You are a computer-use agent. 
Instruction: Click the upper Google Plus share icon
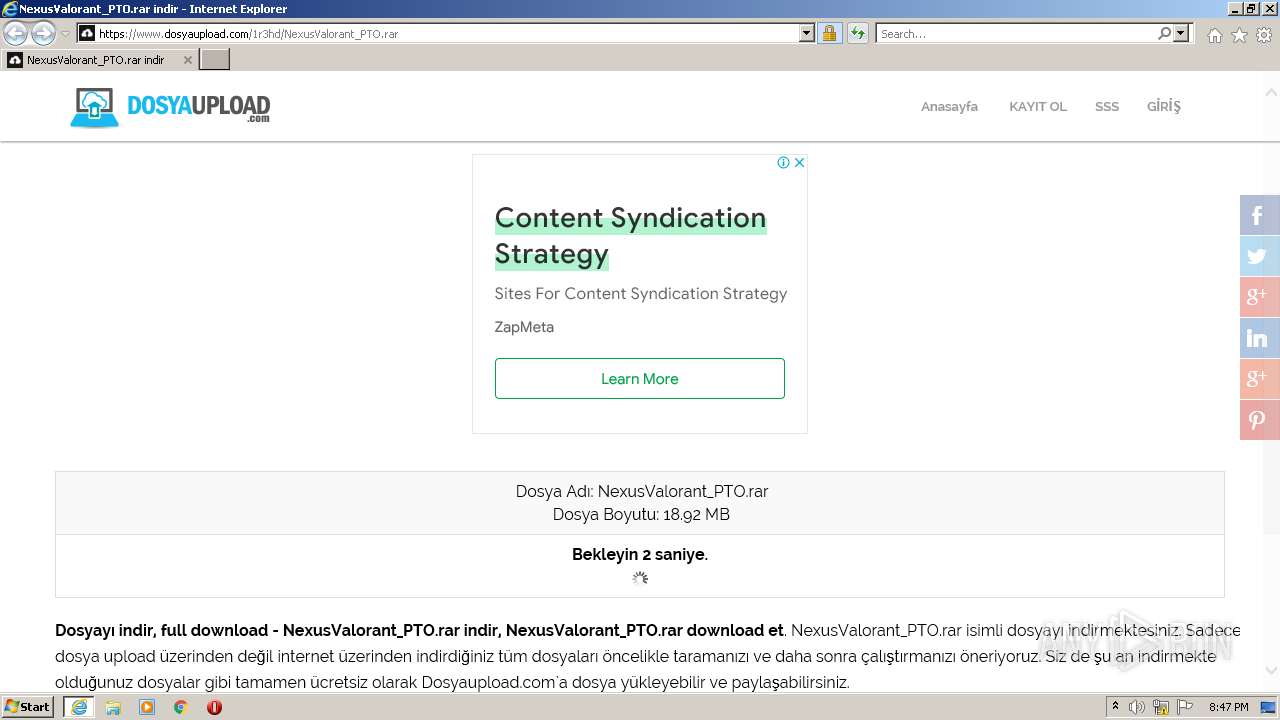1260,297
